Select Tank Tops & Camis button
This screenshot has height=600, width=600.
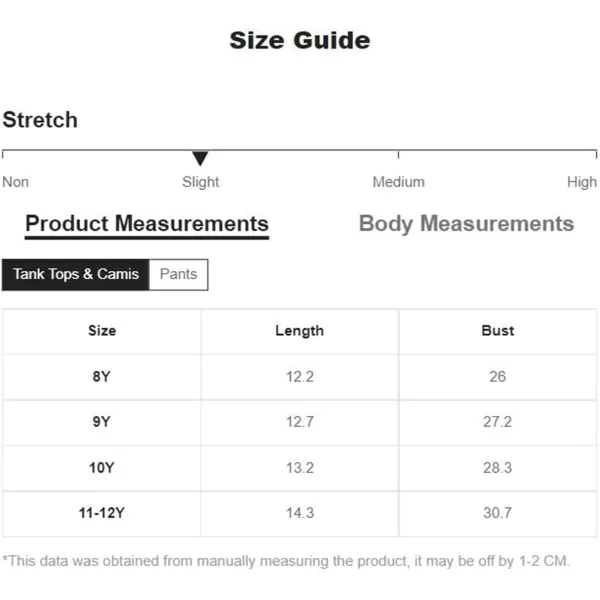(x=75, y=274)
